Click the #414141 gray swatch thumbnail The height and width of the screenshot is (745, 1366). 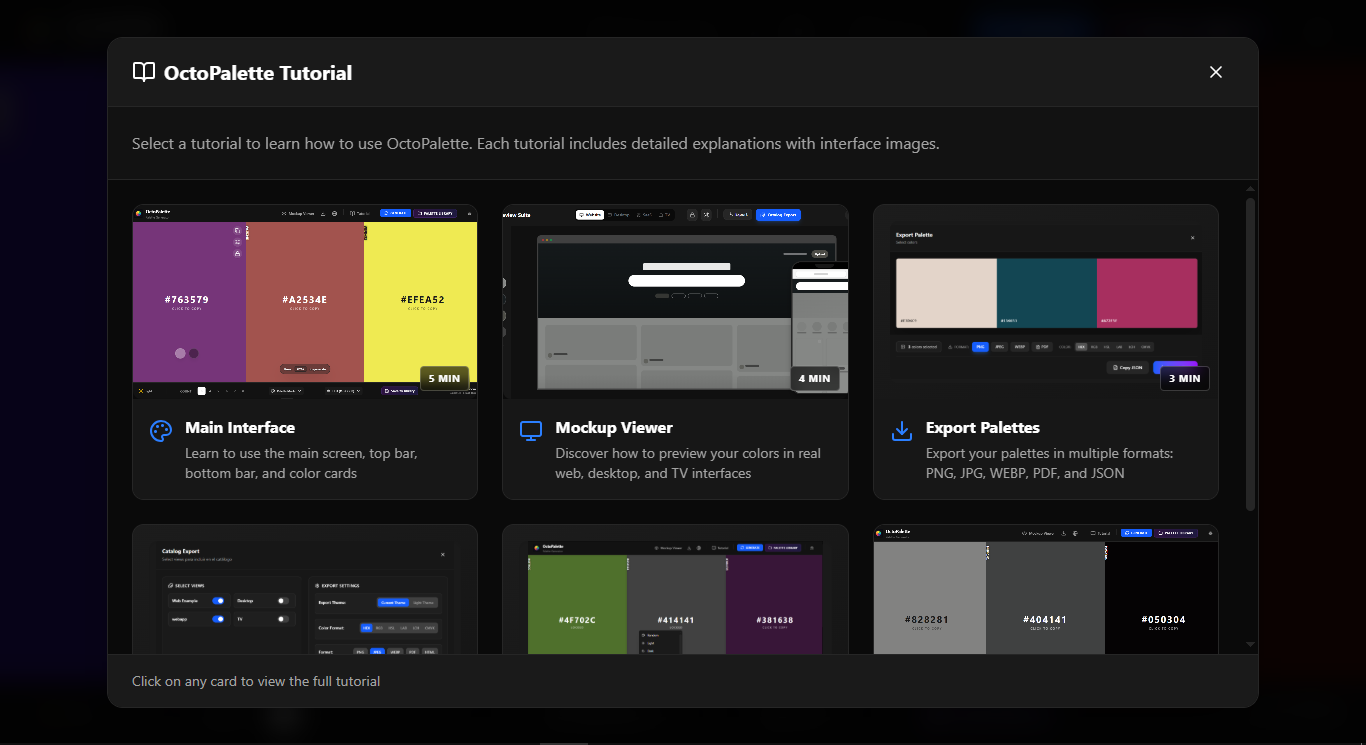tap(677, 605)
